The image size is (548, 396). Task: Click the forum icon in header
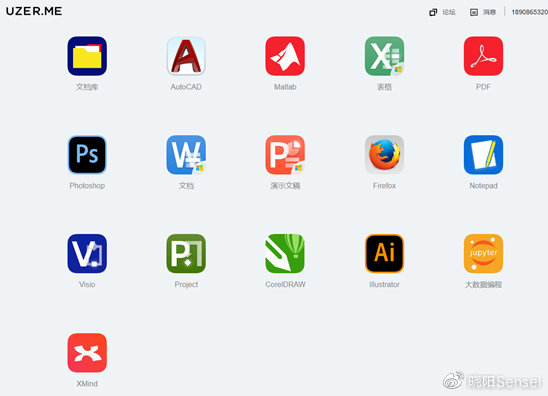[x=433, y=12]
